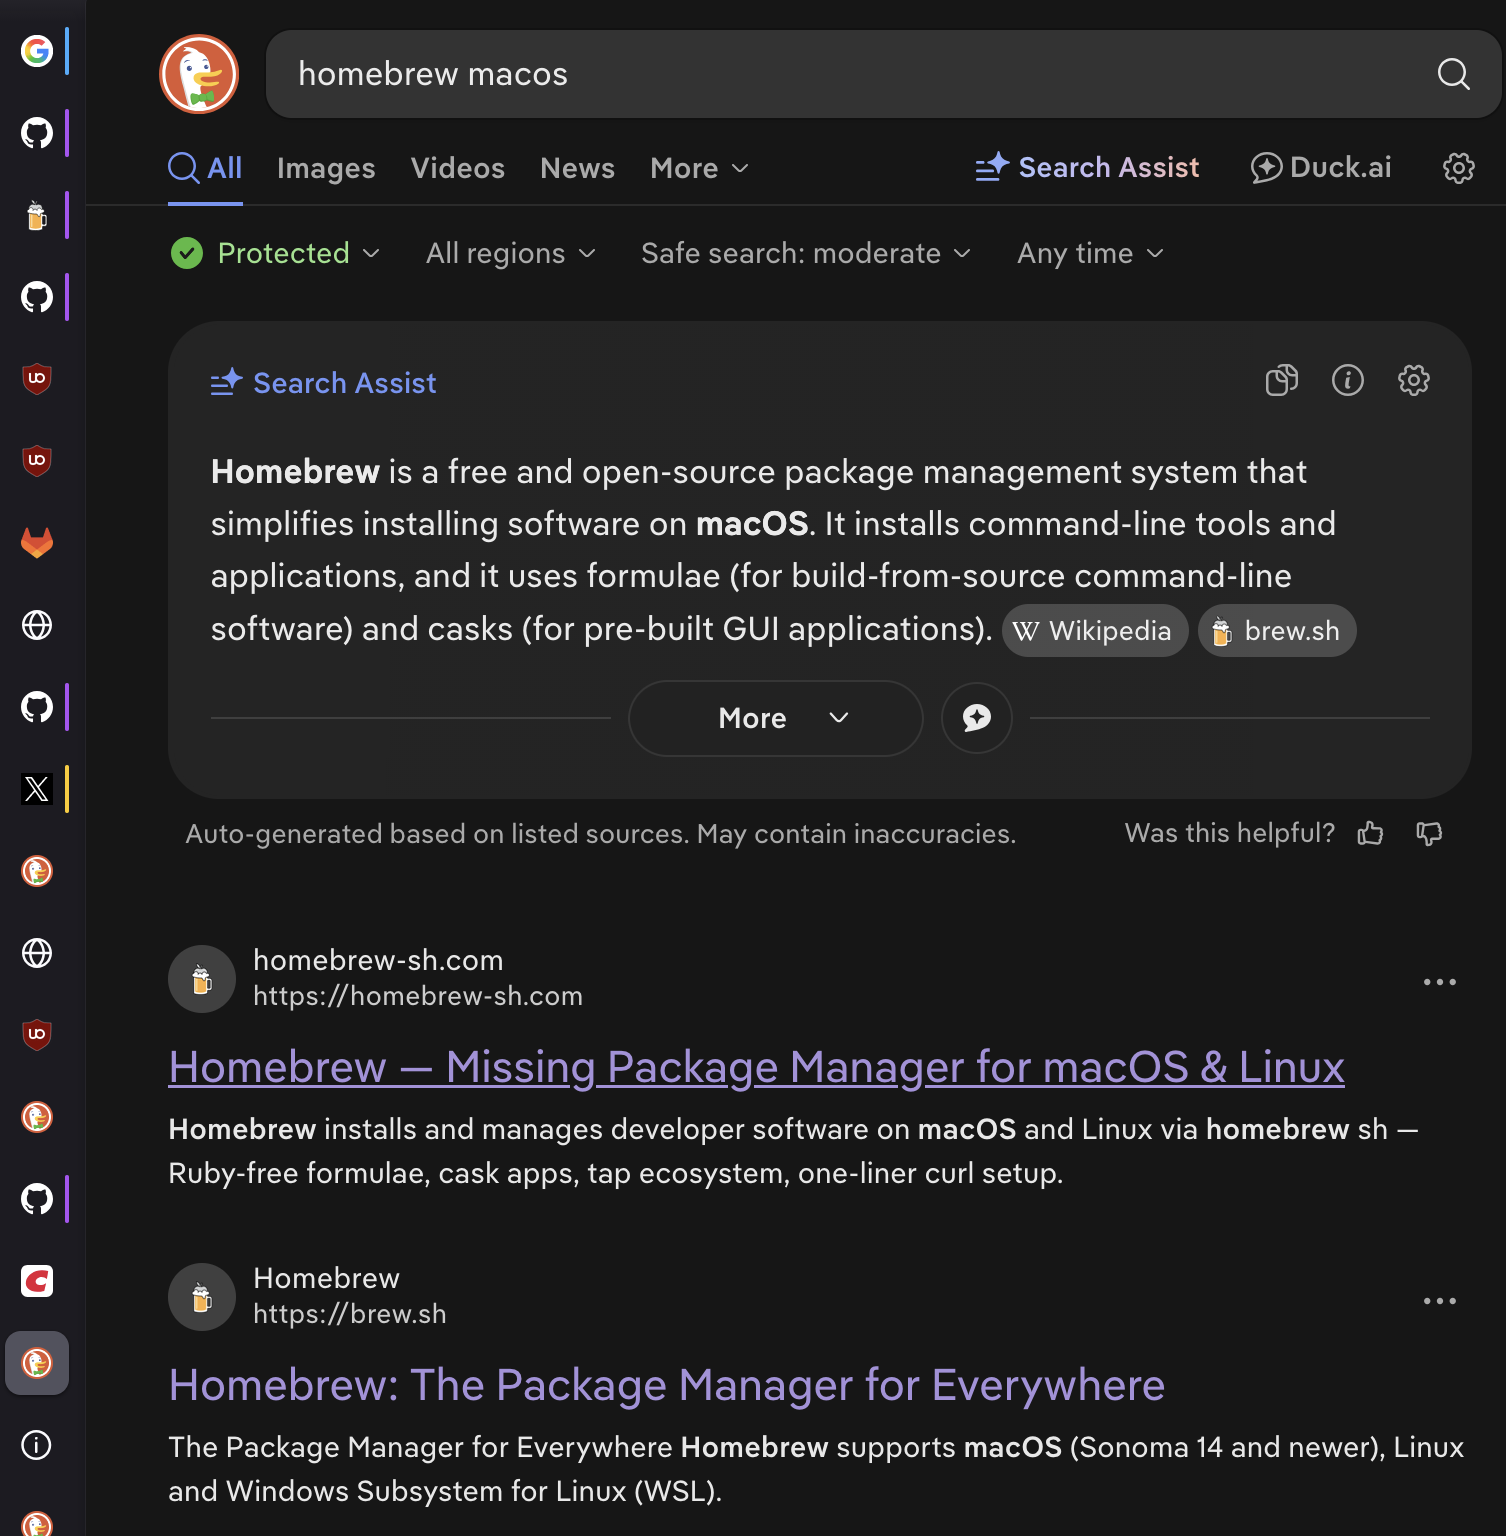The width and height of the screenshot is (1506, 1536).
Task: Open the info circle tab in the sidebar
Action: 37,1445
